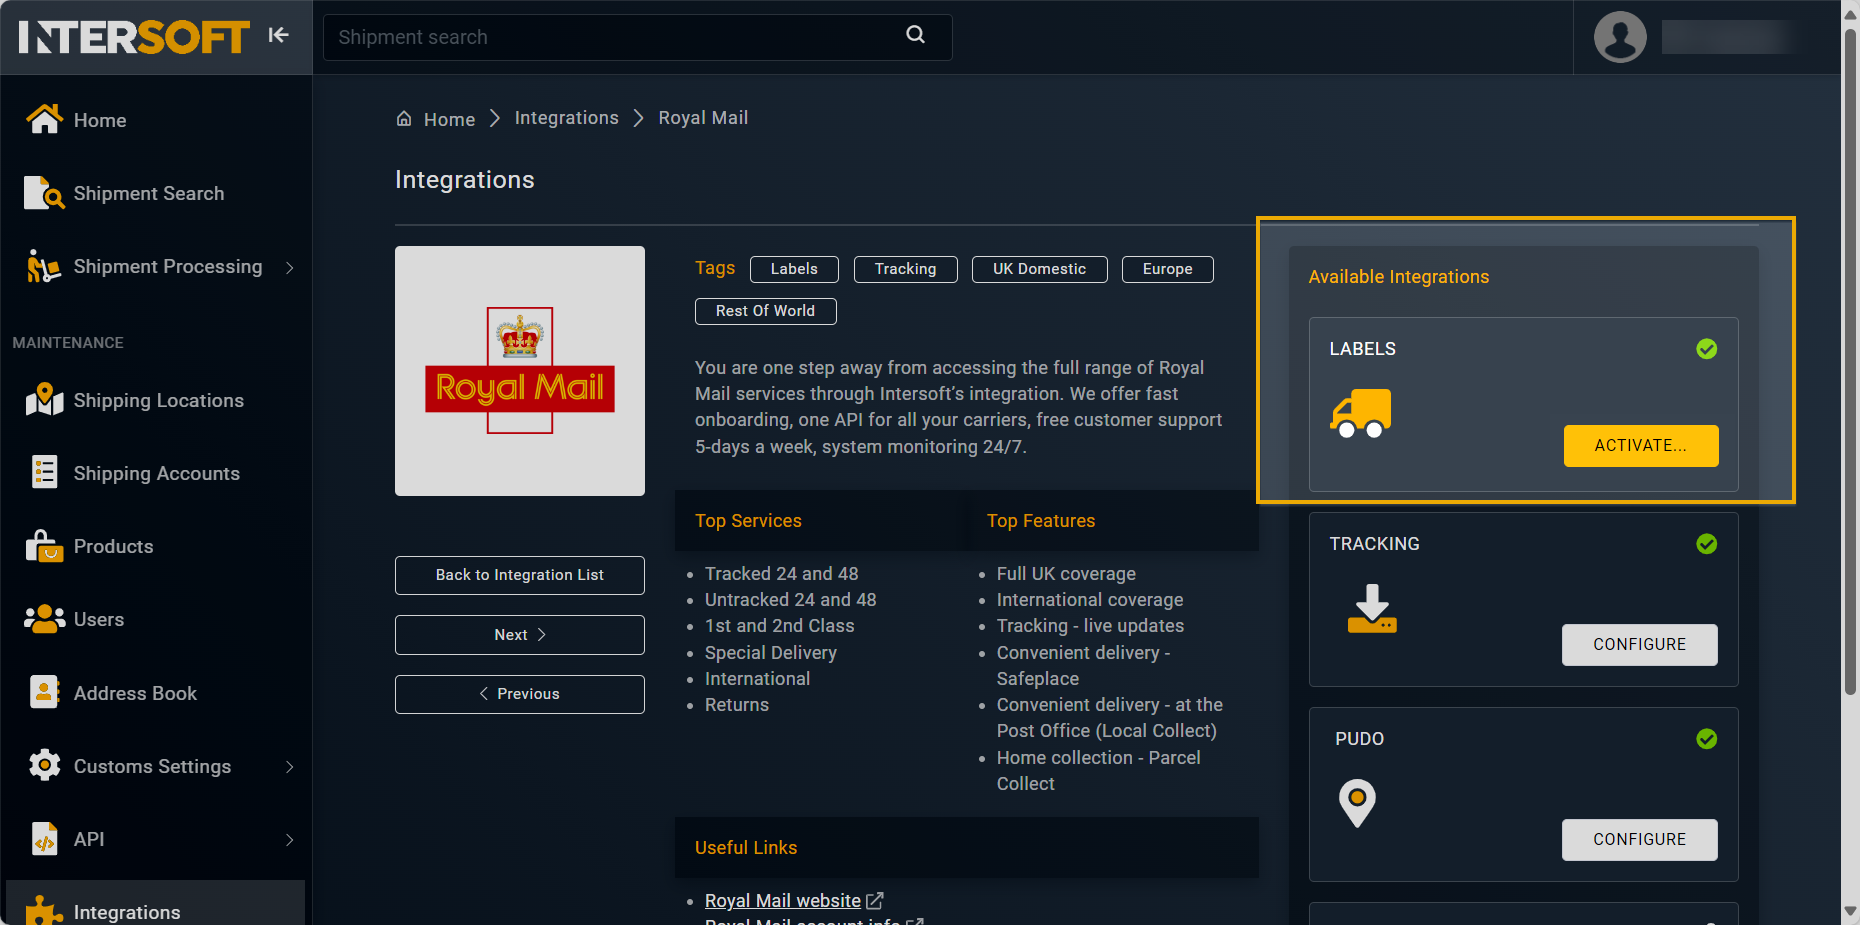Click the Integrations puzzle icon
This screenshot has width=1860, height=925.
point(44,910)
